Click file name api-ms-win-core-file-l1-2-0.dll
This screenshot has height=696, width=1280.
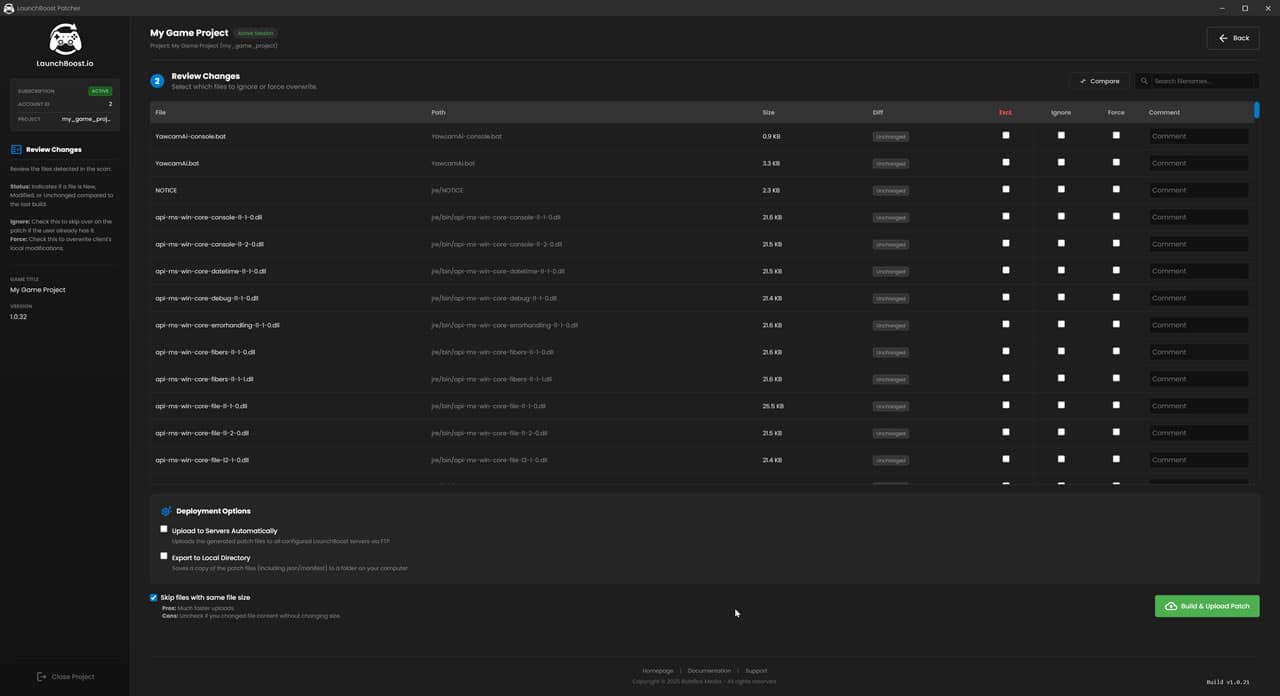coord(202,433)
